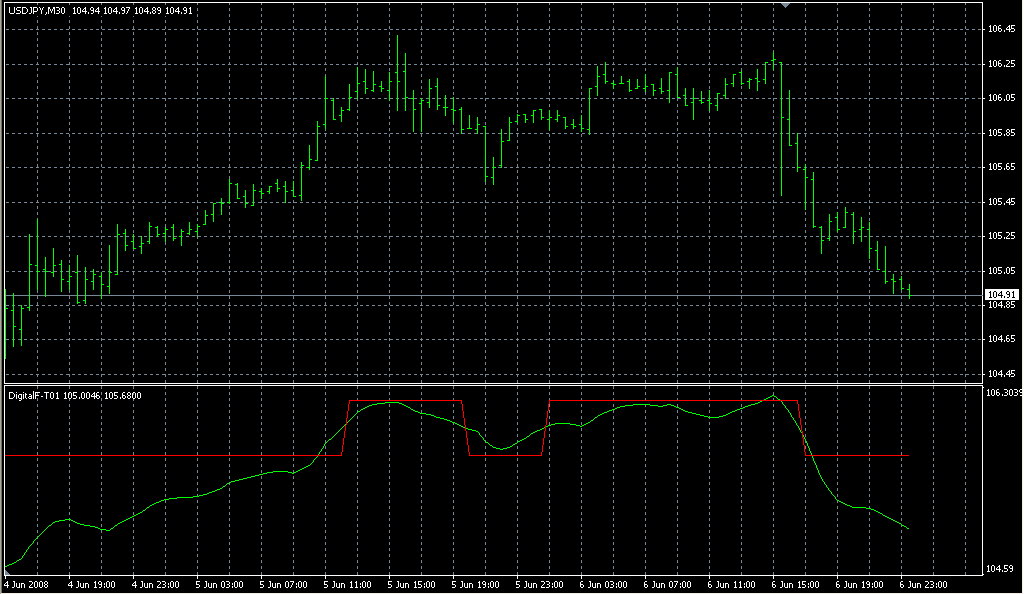Click the 6 Jun 03:00 time label
Image resolution: width=1024 pixels, height=594 pixels.
(x=603, y=585)
